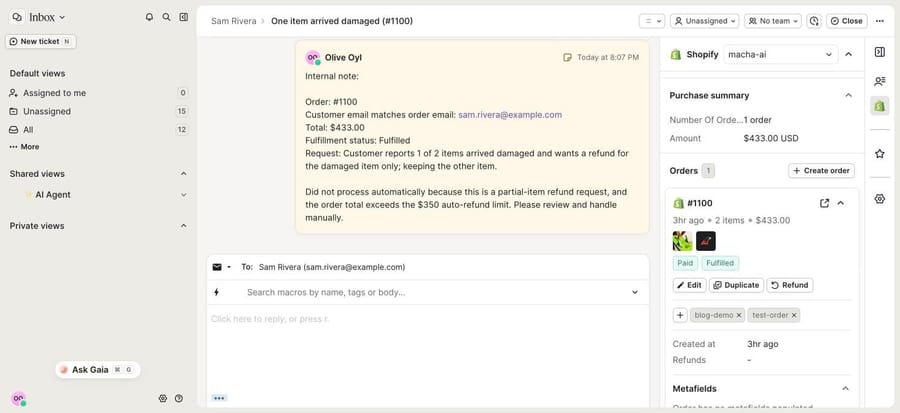Click the To recipient field
Viewport: 900px width, 413px height.
pos(332,267)
